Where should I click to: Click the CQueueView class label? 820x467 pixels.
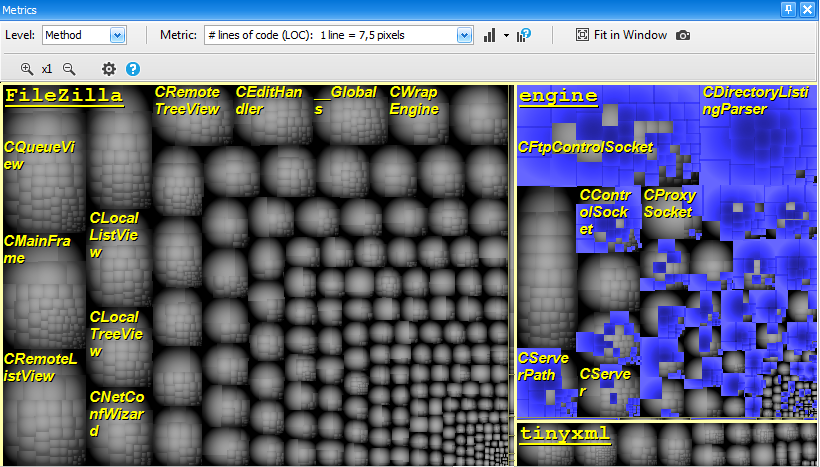pyautogui.click(x=39, y=155)
